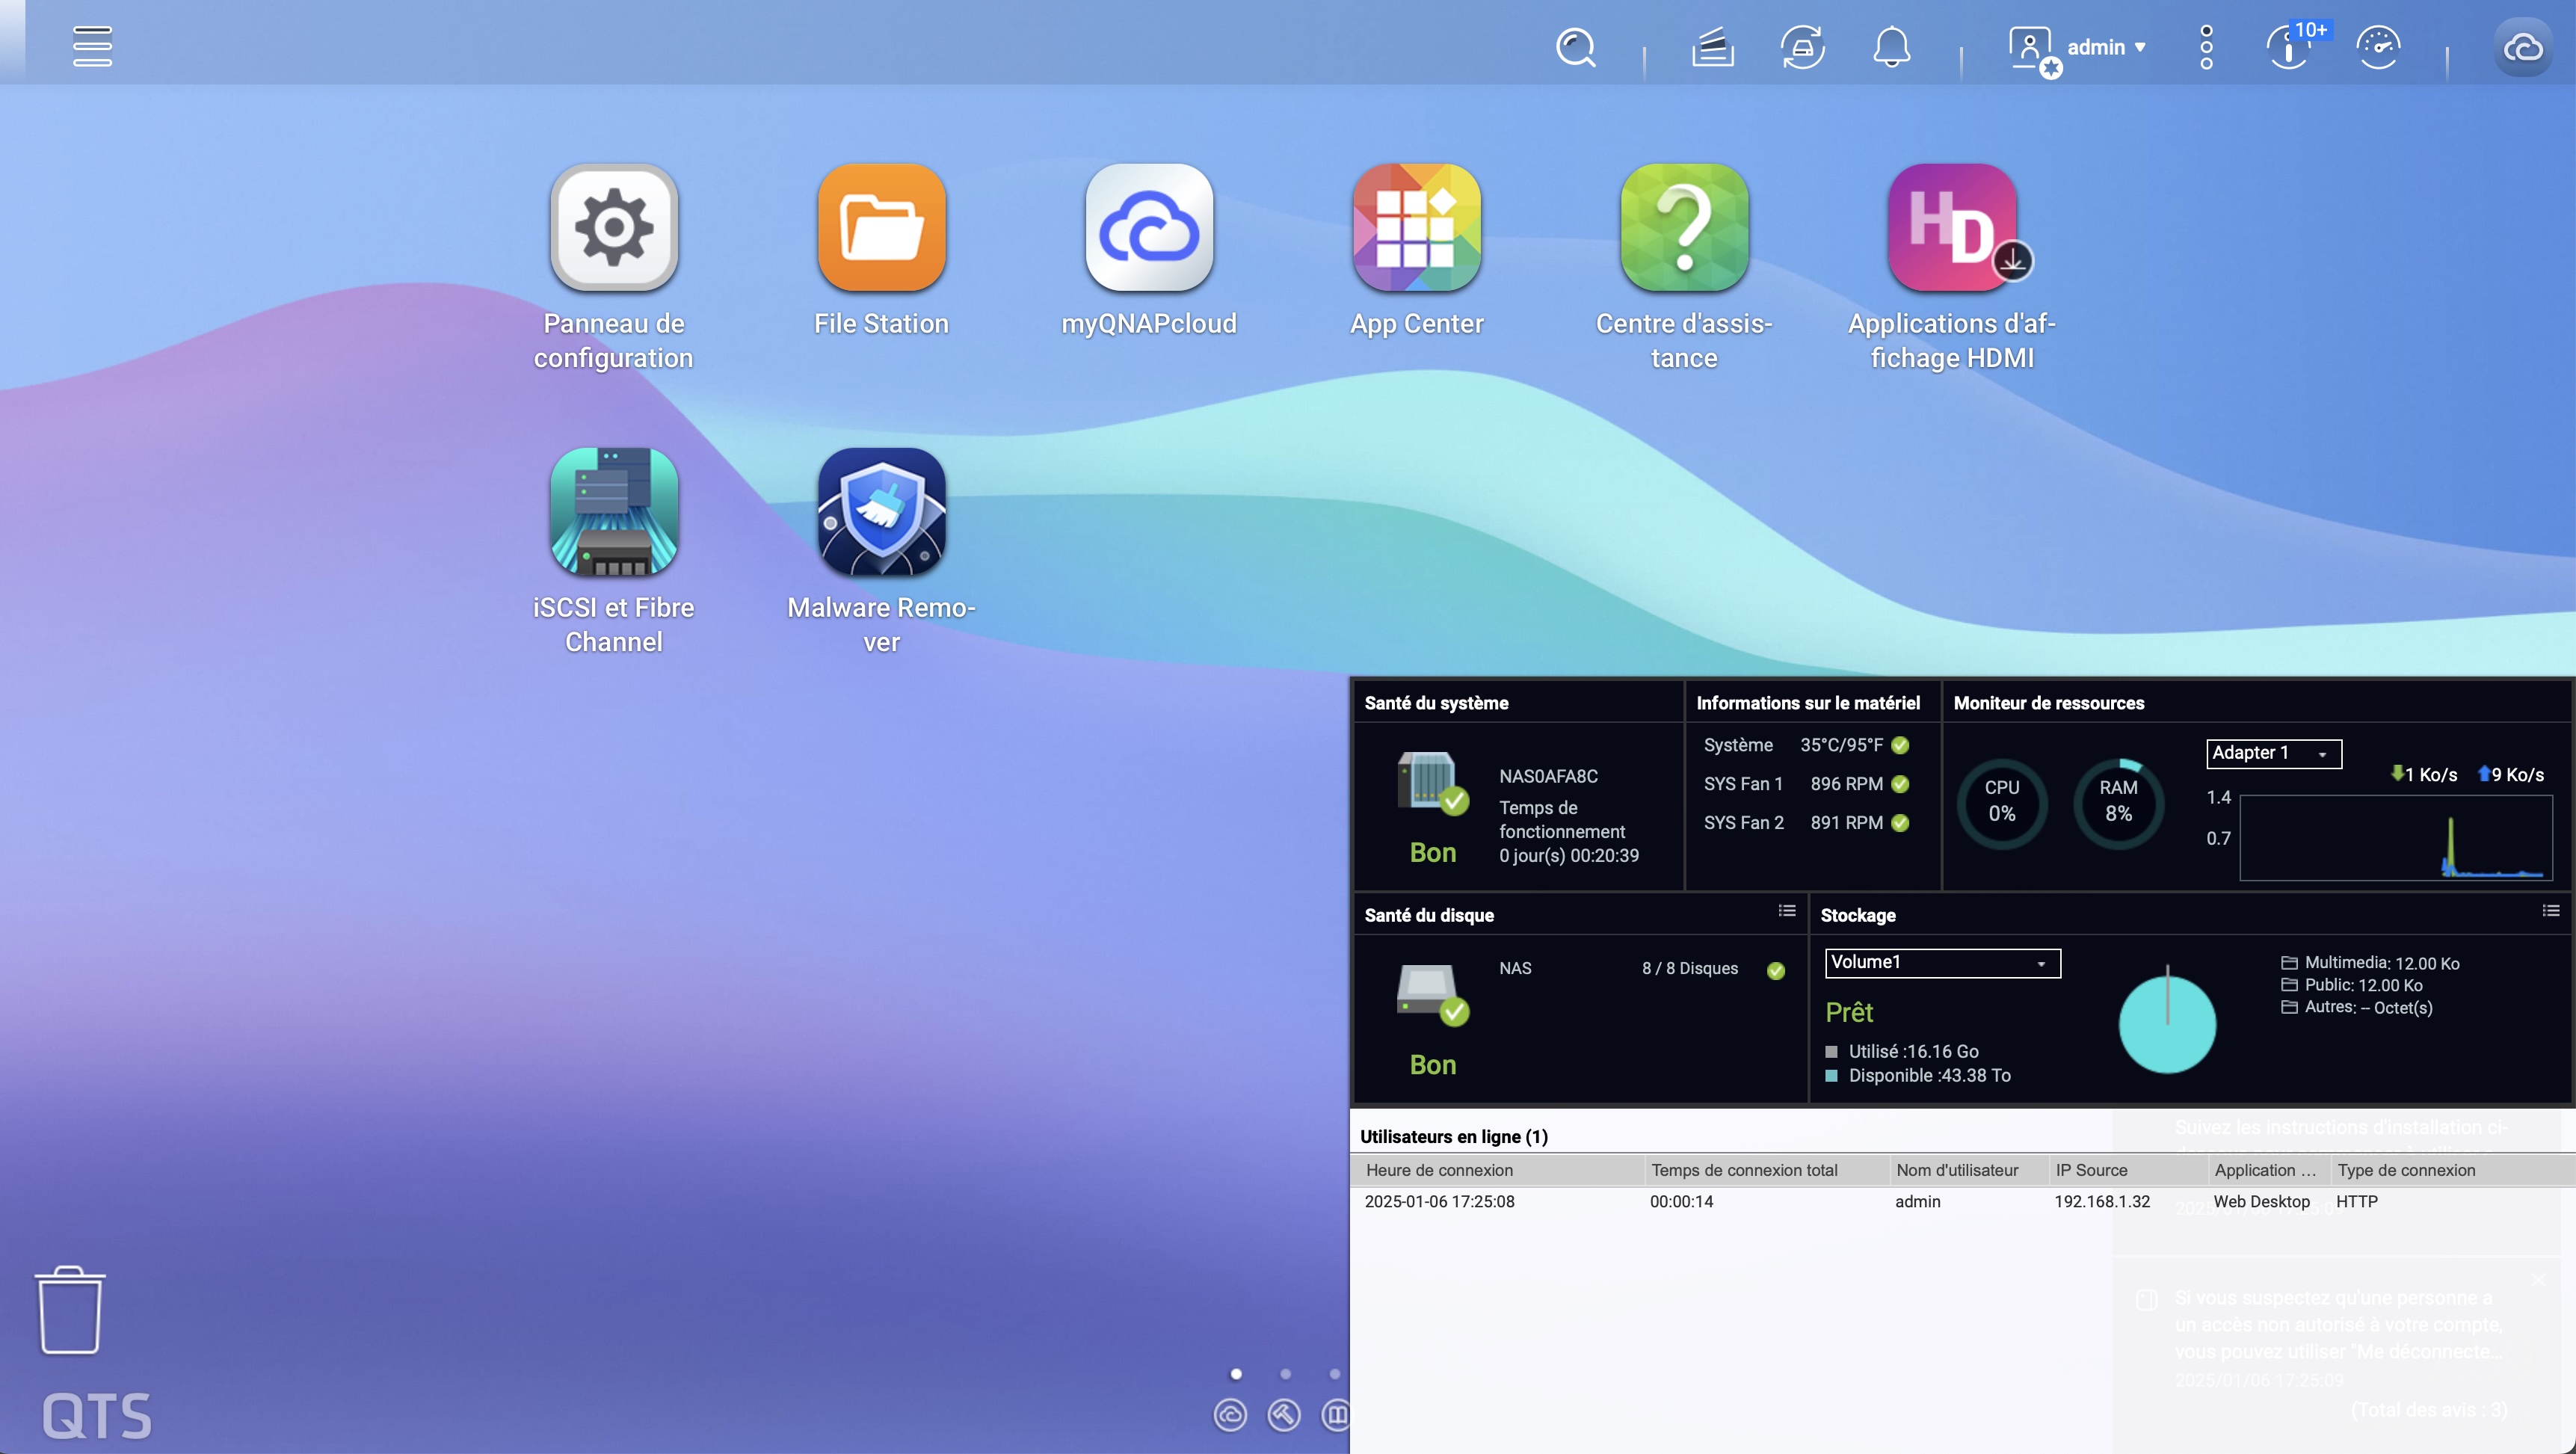Open notifications bell icon
2576x1454 pixels.
[1891, 47]
